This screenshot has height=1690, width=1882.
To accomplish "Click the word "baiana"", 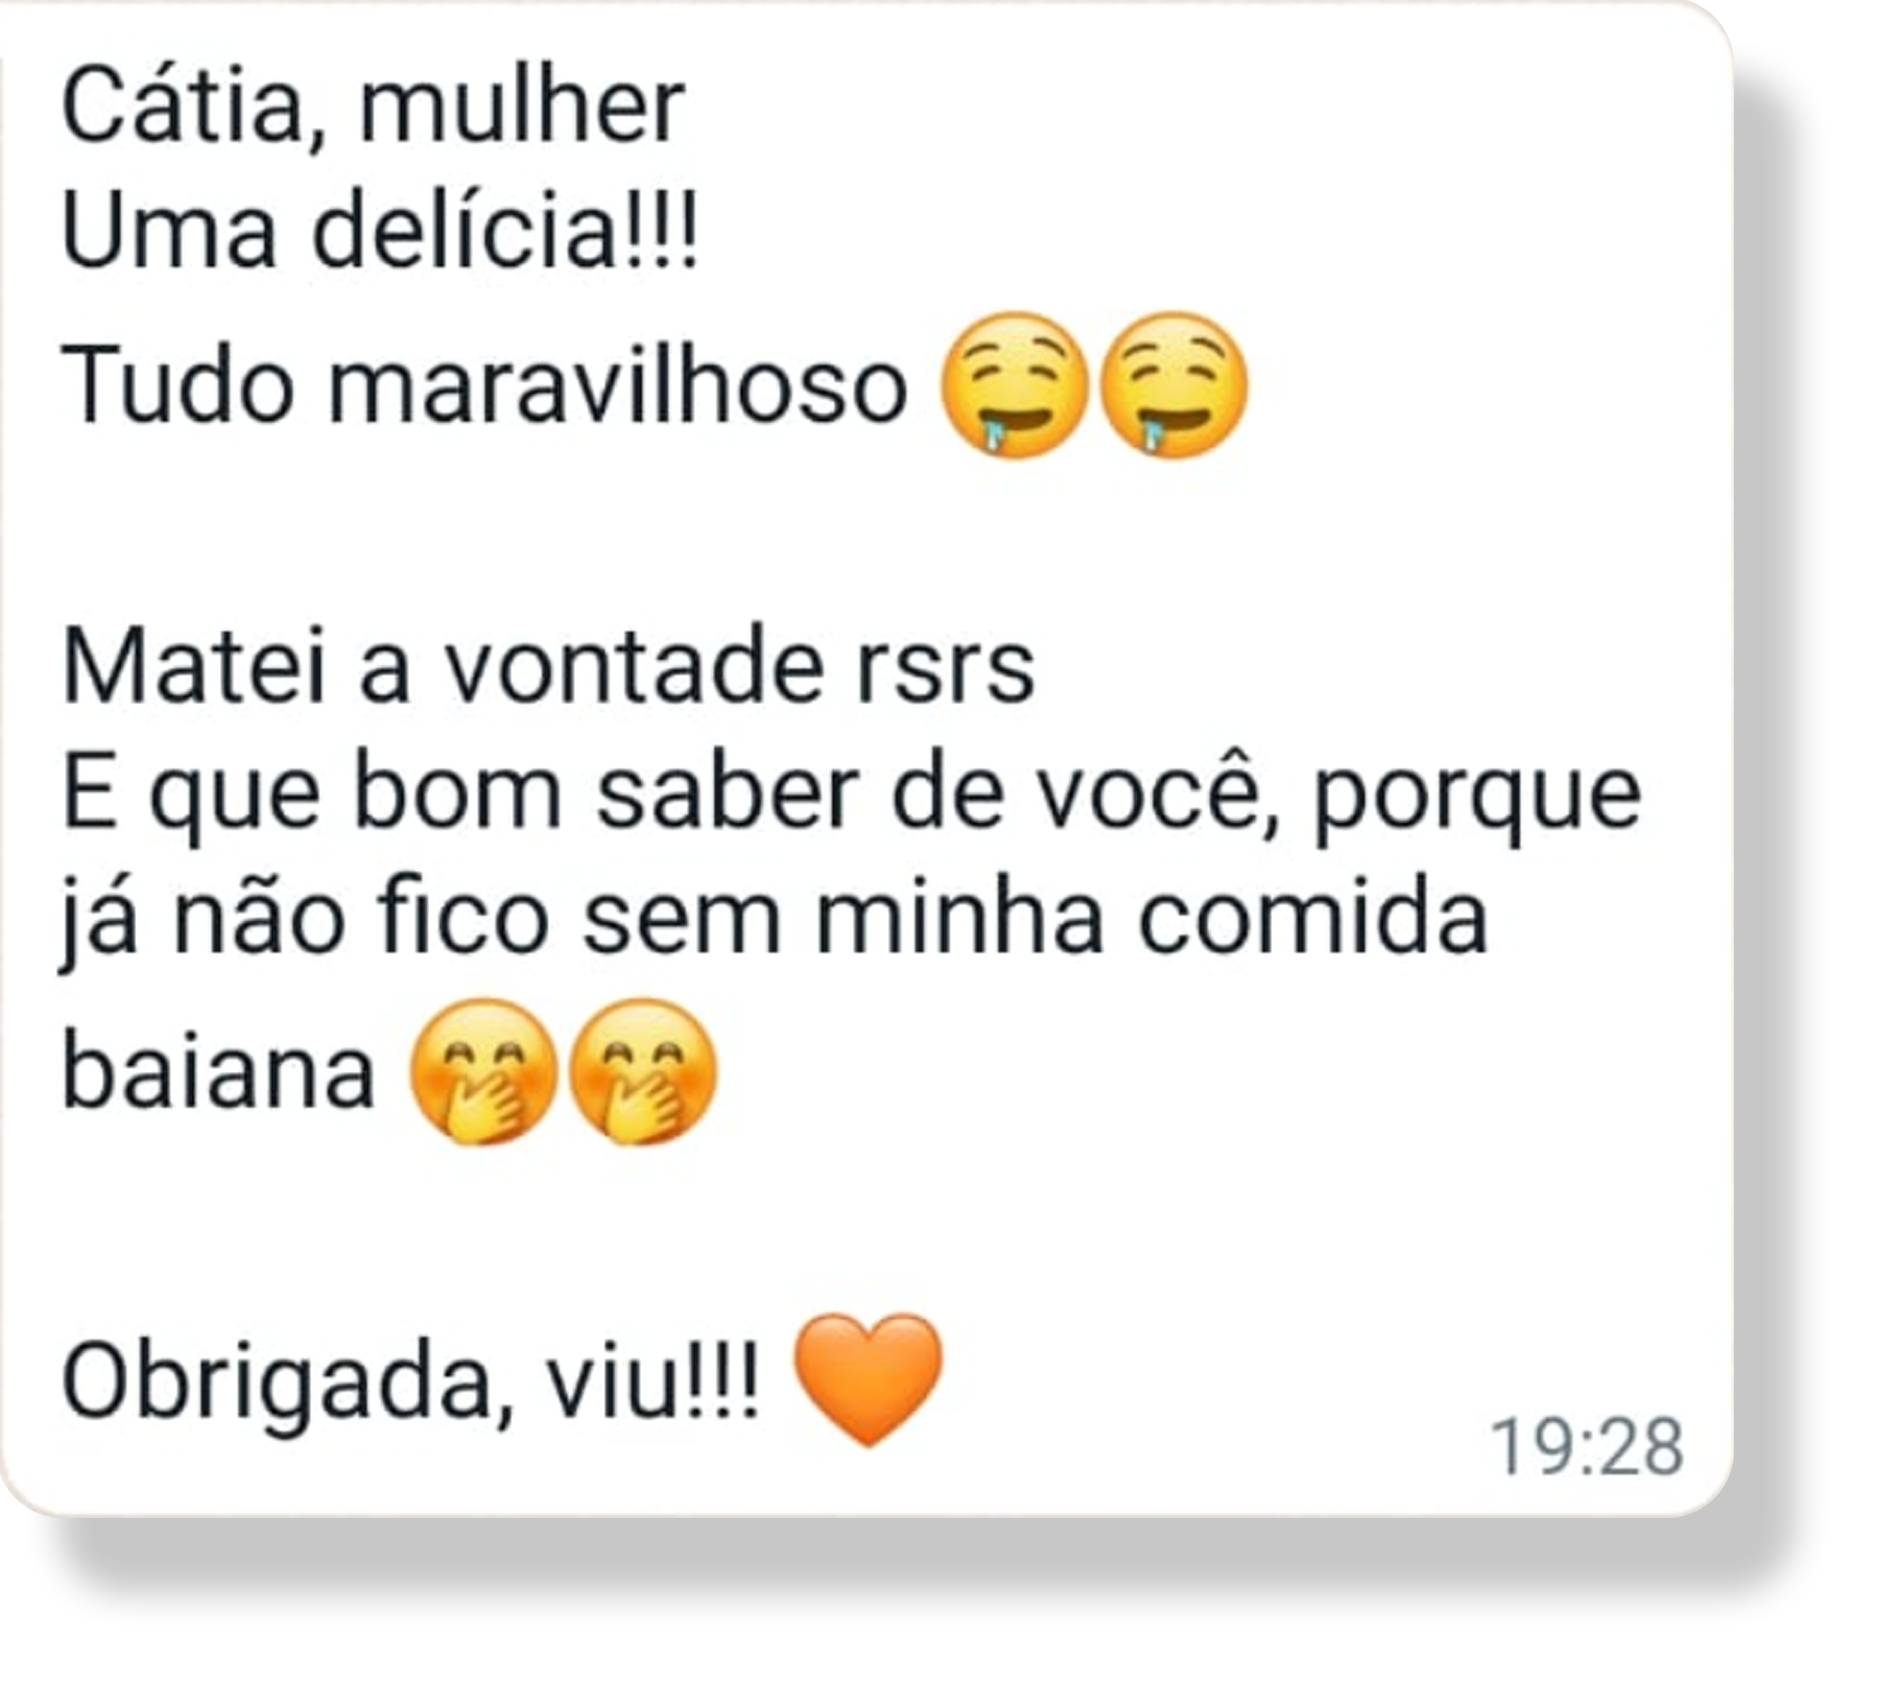I will coord(218,1072).
